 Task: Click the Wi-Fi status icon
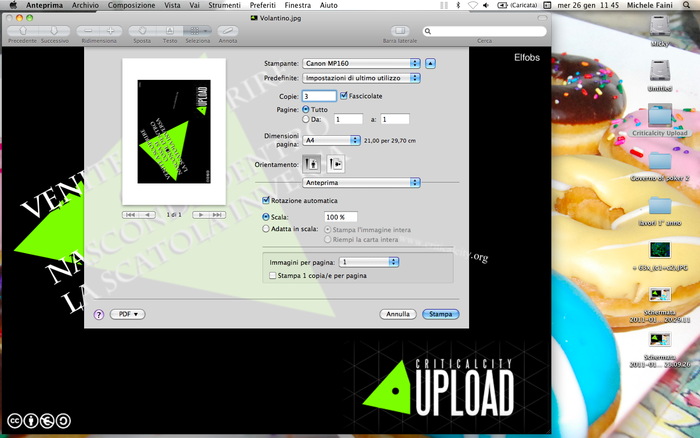click(472, 5)
